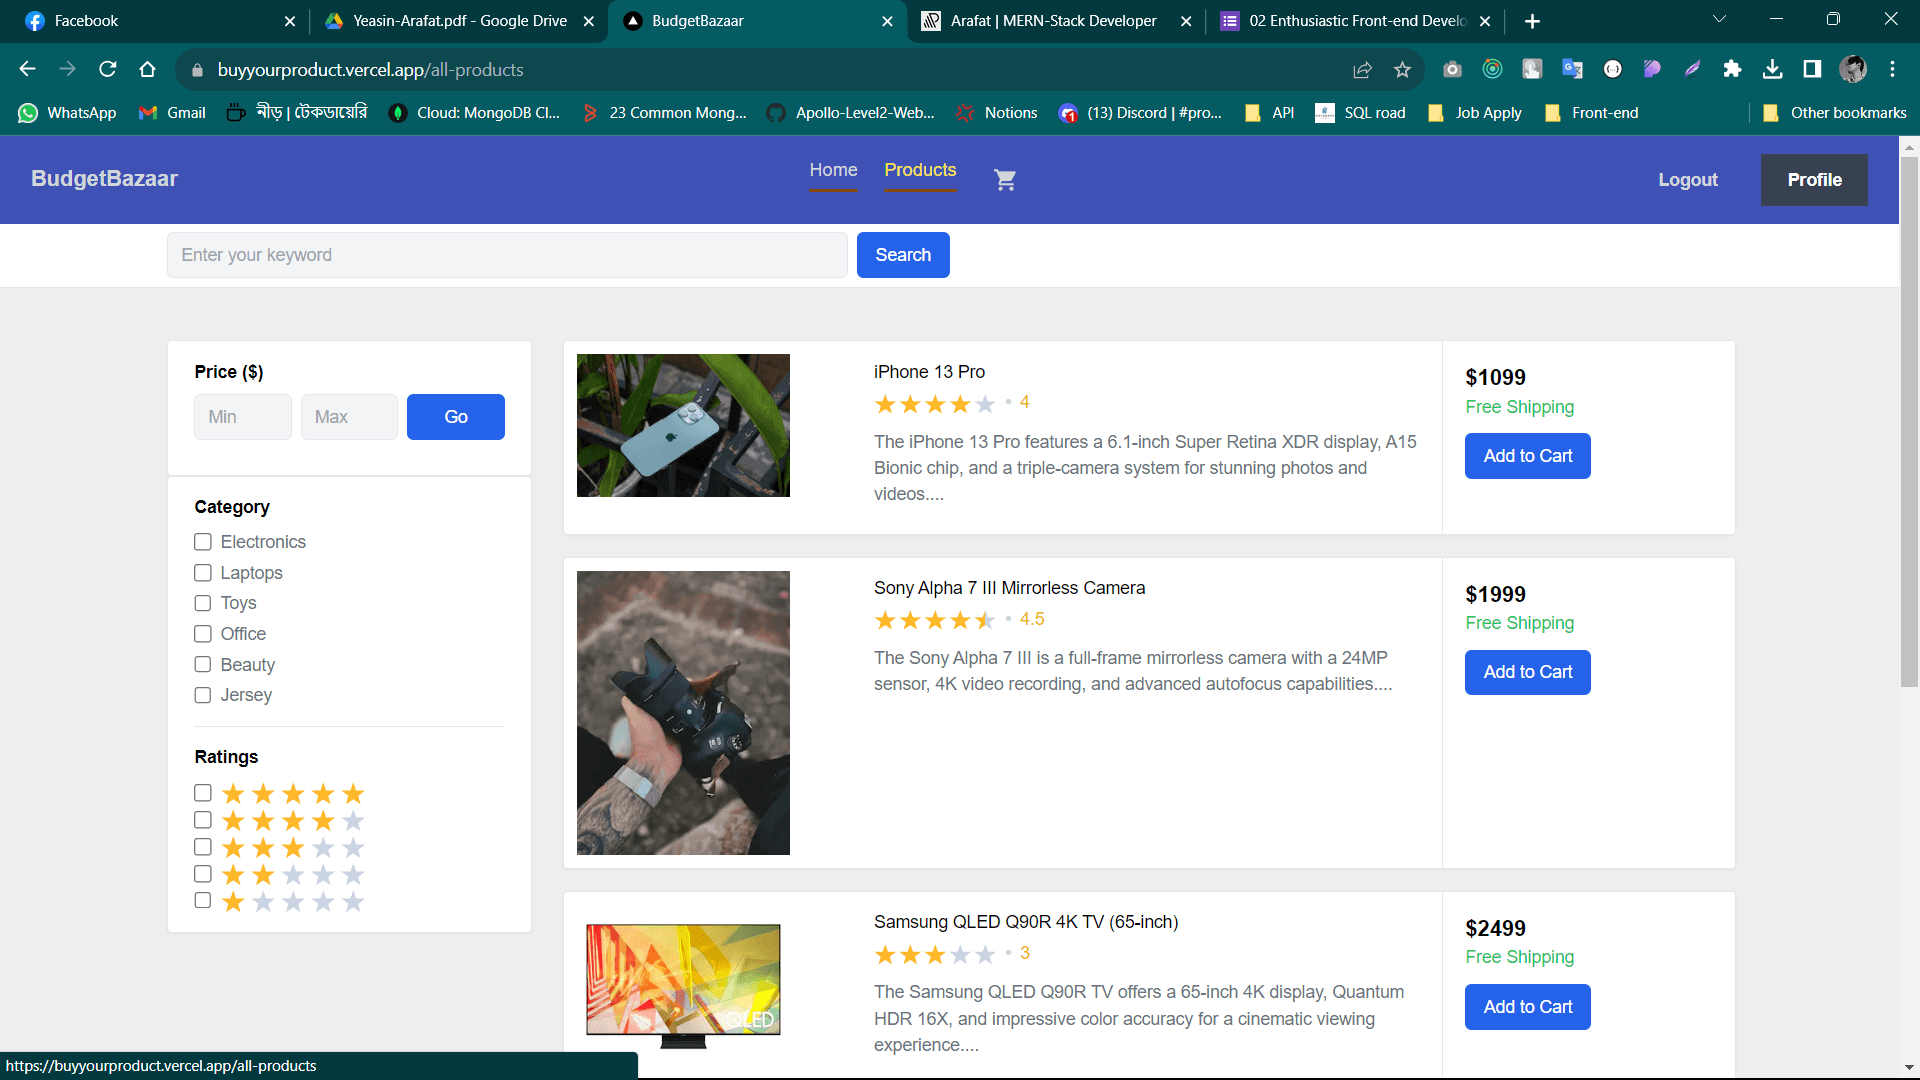This screenshot has width=1920, height=1080.
Task: Open the iPhone 13 Pro product image
Action: pyautogui.click(x=683, y=425)
